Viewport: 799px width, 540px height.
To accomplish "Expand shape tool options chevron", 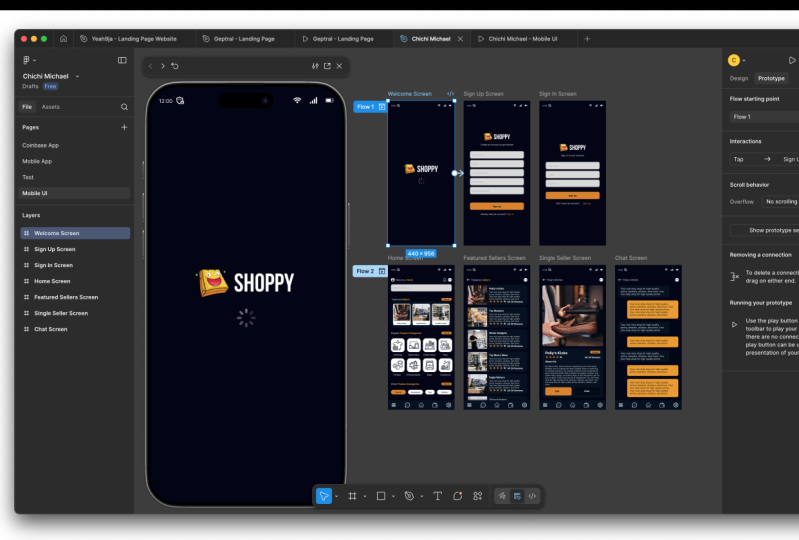I will 393,496.
